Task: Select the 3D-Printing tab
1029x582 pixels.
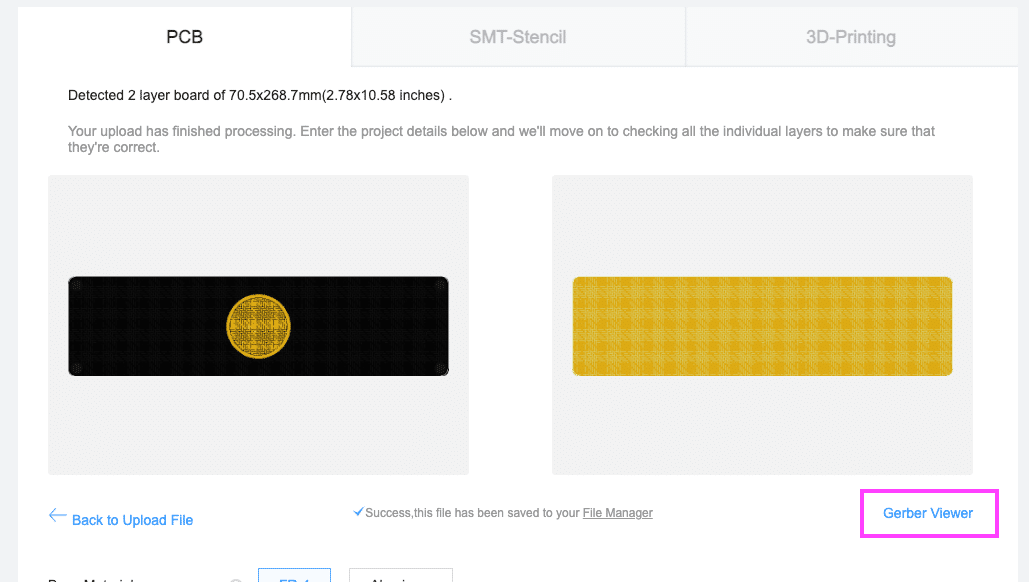Action: (x=850, y=37)
